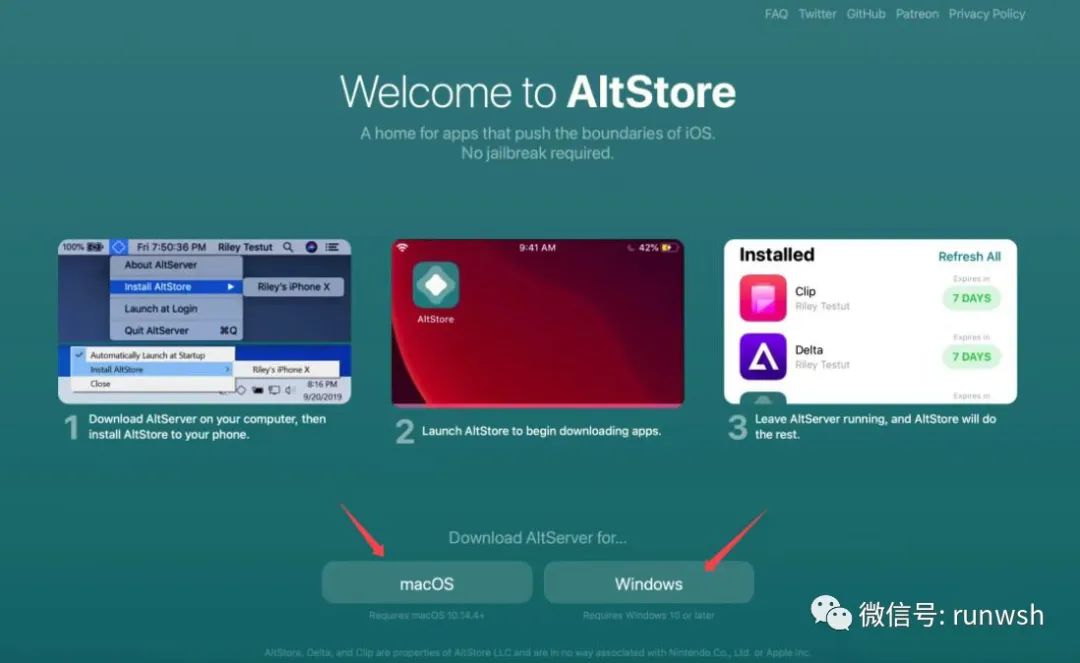Viewport: 1080px width, 663px height.
Task: Open the Twitter link
Action: pyautogui.click(x=817, y=14)
